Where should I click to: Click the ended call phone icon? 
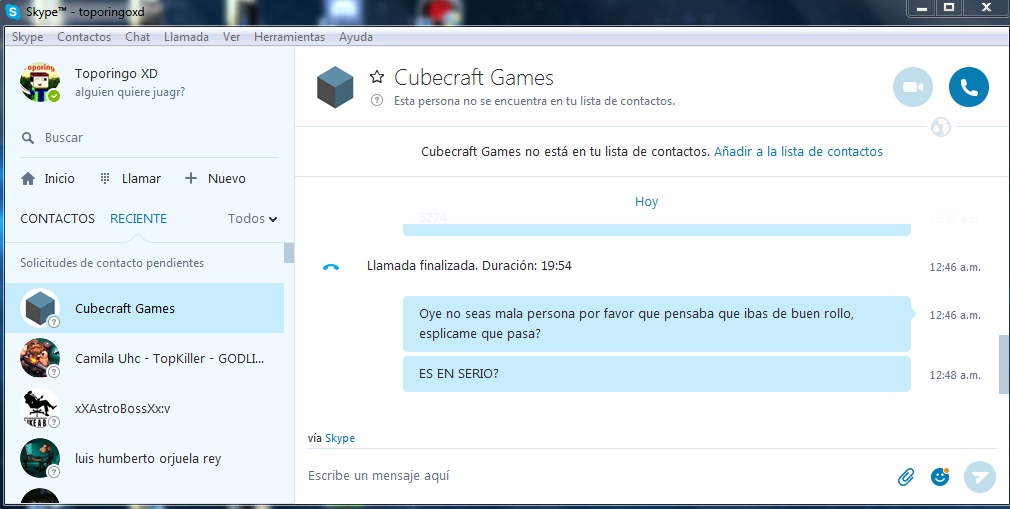[330, 267]
